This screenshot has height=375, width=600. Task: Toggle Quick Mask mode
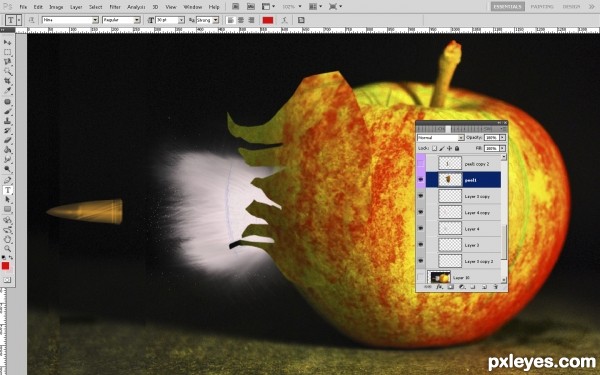click(7, 280)
